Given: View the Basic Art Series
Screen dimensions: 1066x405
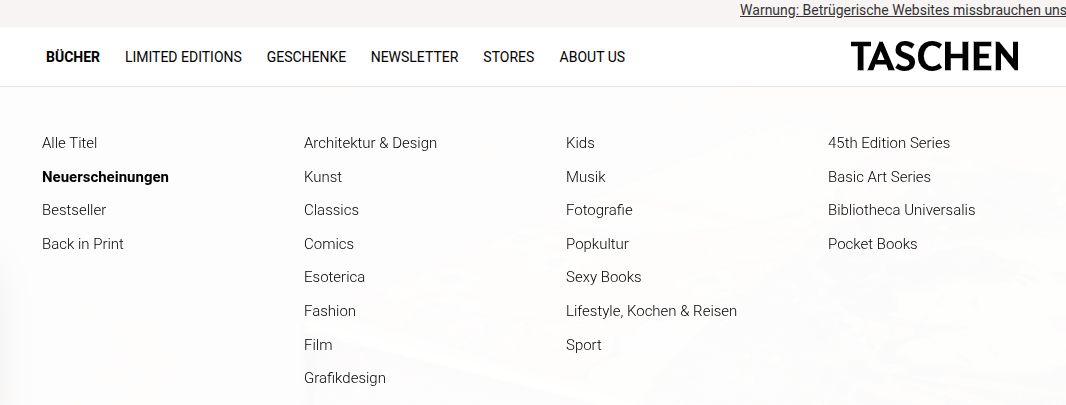Looking at the screenshot, I should [x=879, y=177].
